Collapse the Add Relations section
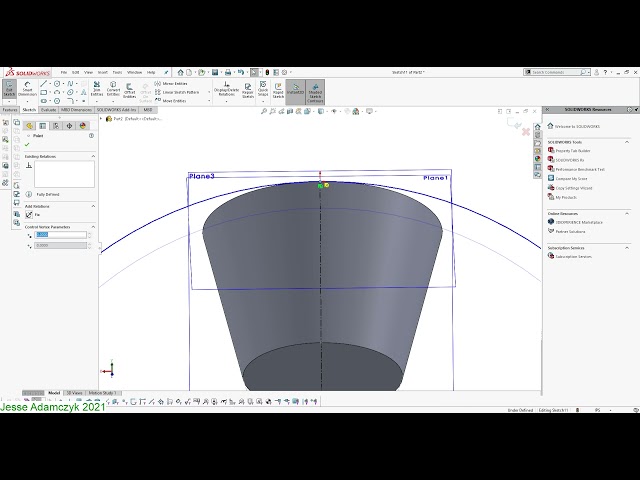 (93, 206)
